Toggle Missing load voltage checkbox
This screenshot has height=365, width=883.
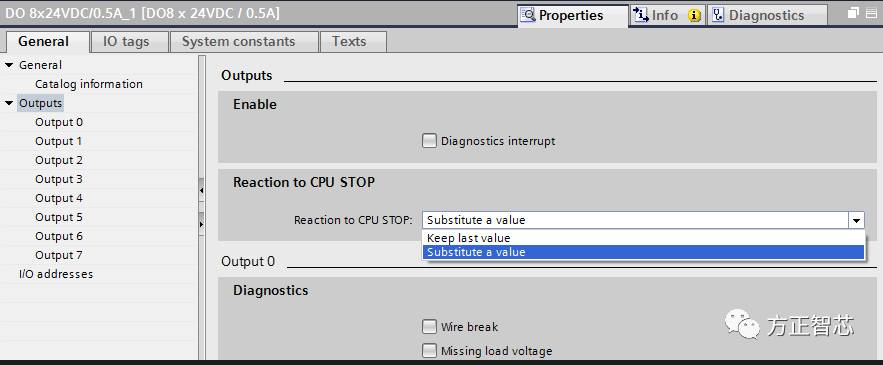click(x=429, y=351)
